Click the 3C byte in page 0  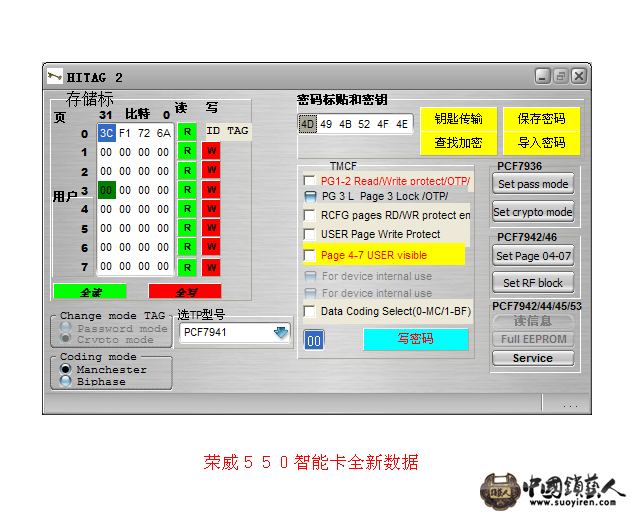coord(107,133)
